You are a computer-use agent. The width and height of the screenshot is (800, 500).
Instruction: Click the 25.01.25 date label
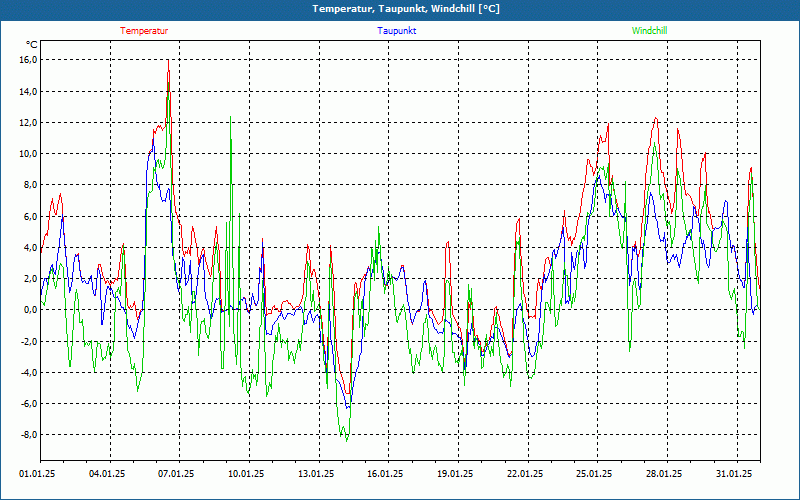point(594,474)
